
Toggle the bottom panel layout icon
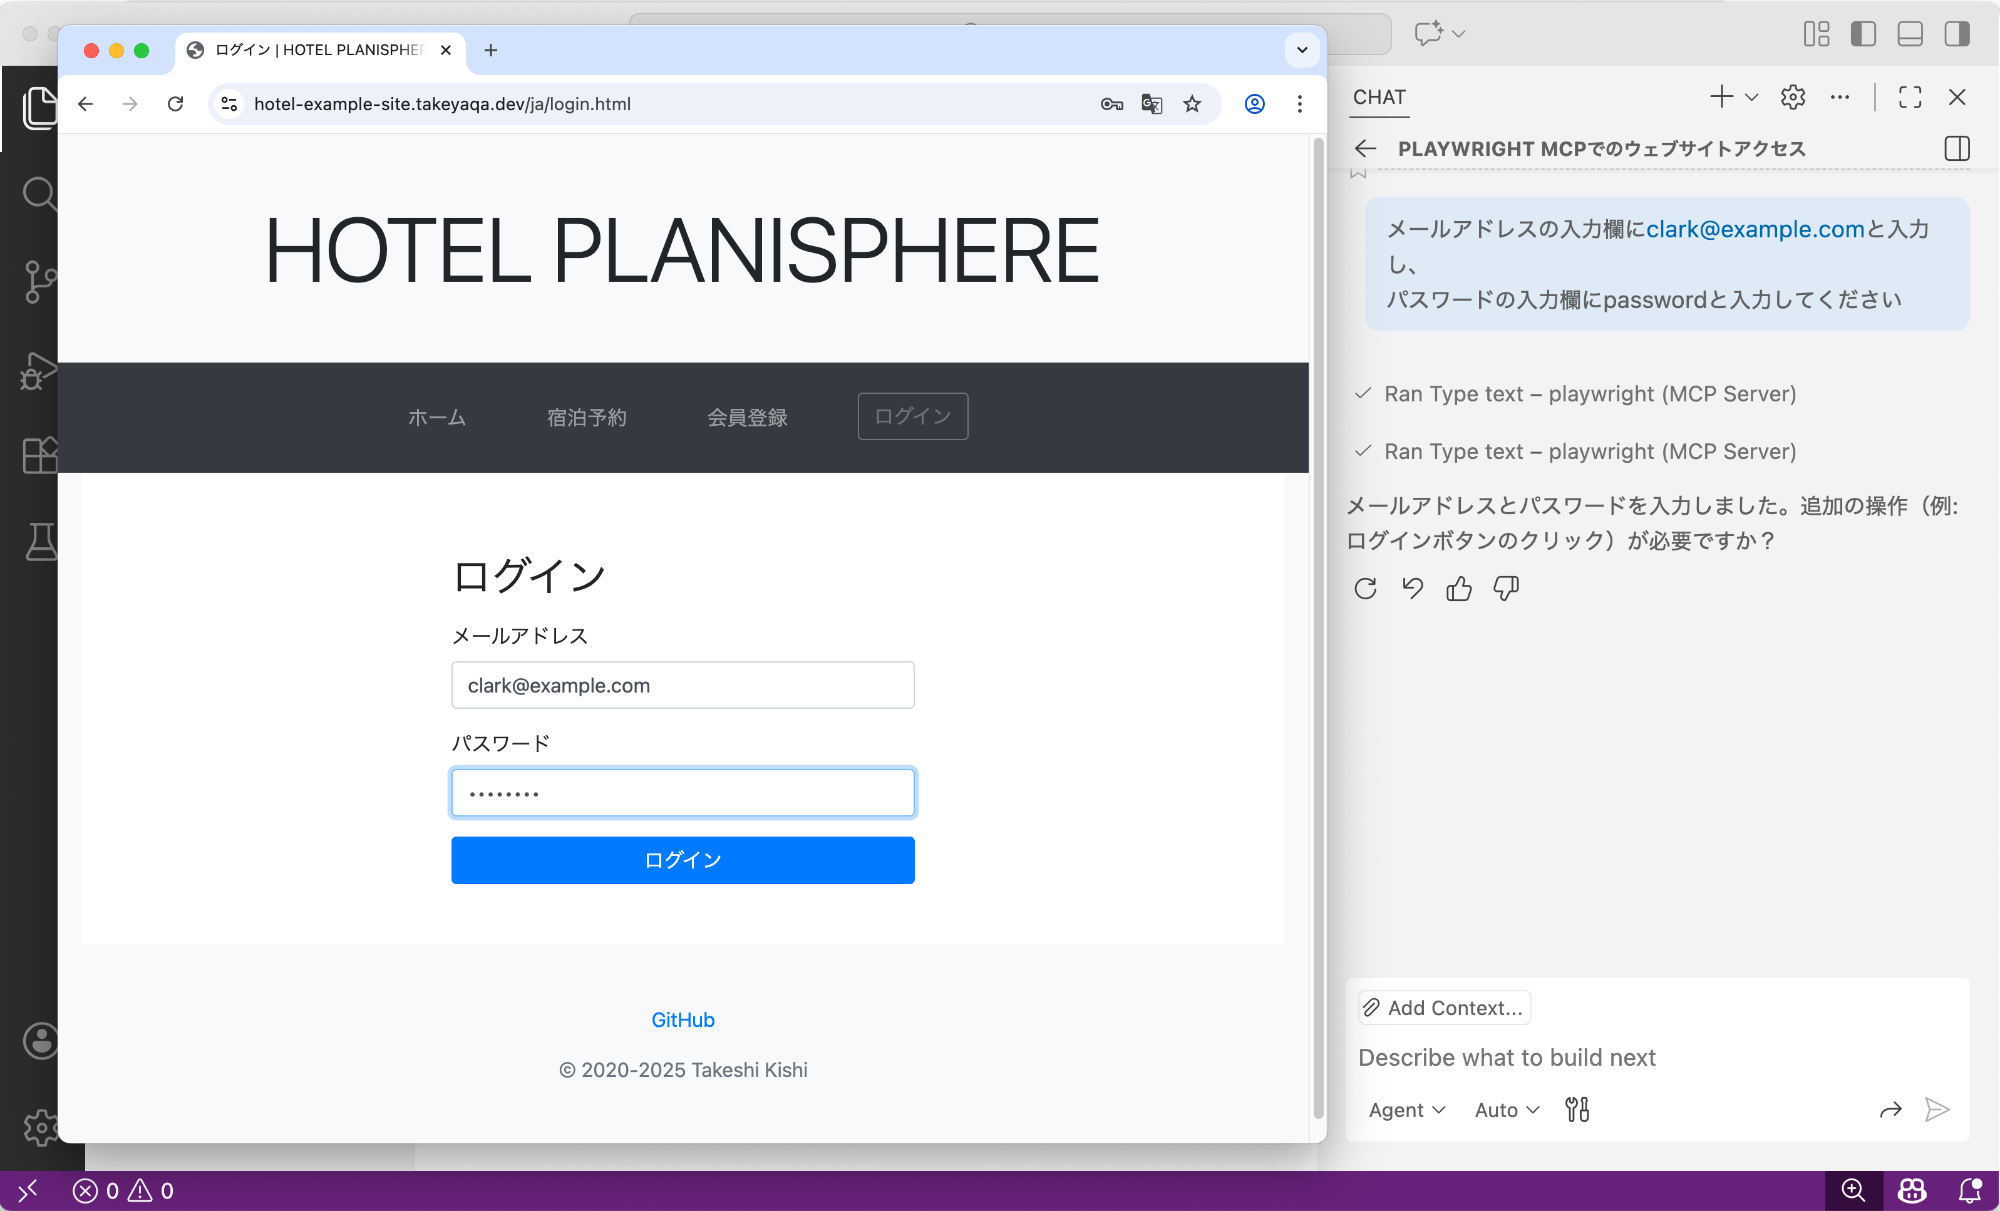[x=1910, y=34]
